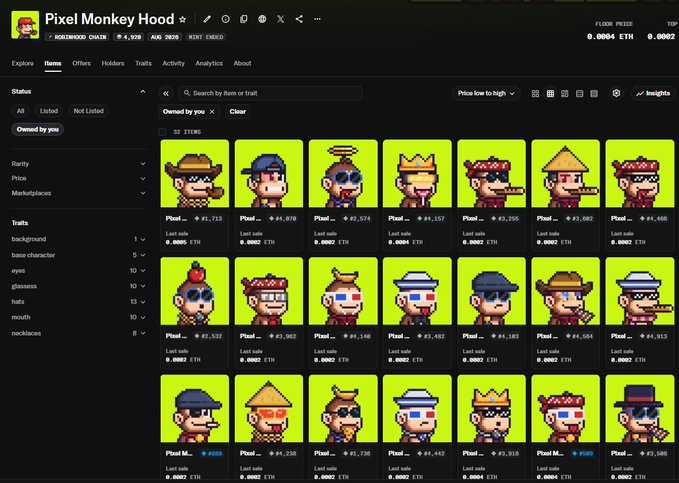The width and height of the screenshot is (679, 483).
Task: Click the blue #509 rank badge
Action: [x=582, y=454]
